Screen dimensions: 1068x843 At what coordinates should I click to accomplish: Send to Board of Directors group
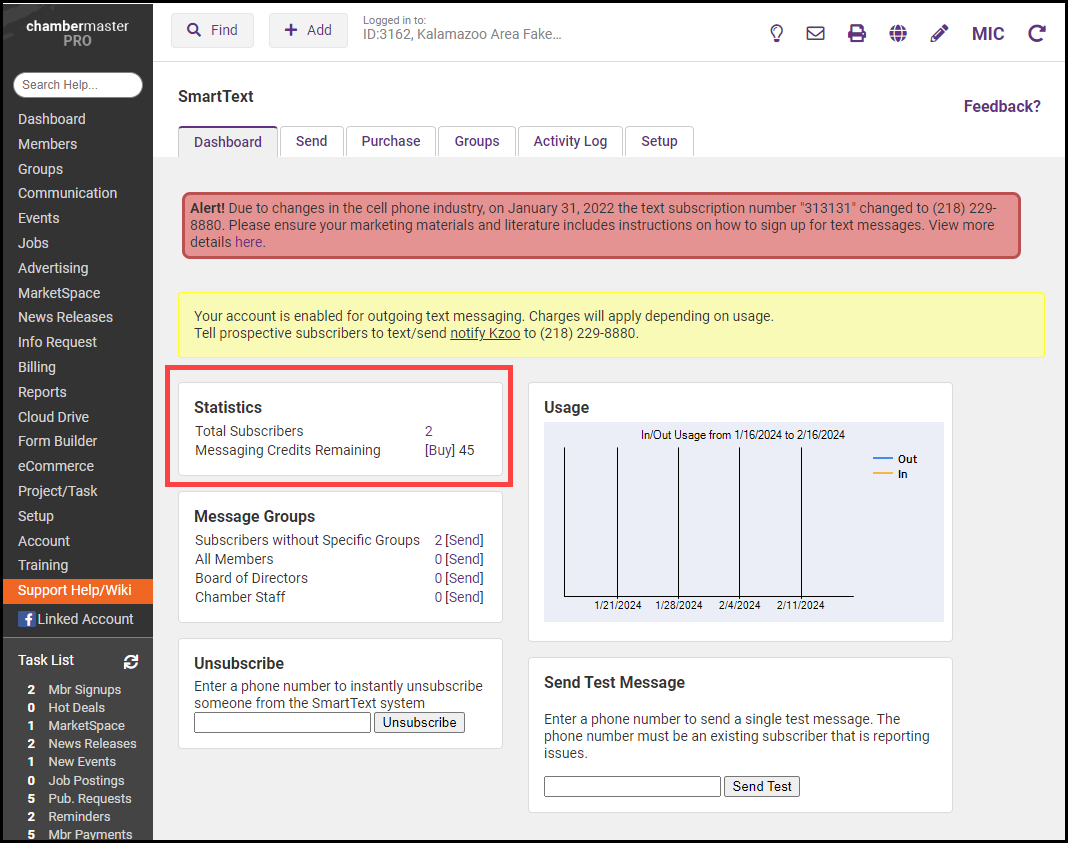[464, 578]
